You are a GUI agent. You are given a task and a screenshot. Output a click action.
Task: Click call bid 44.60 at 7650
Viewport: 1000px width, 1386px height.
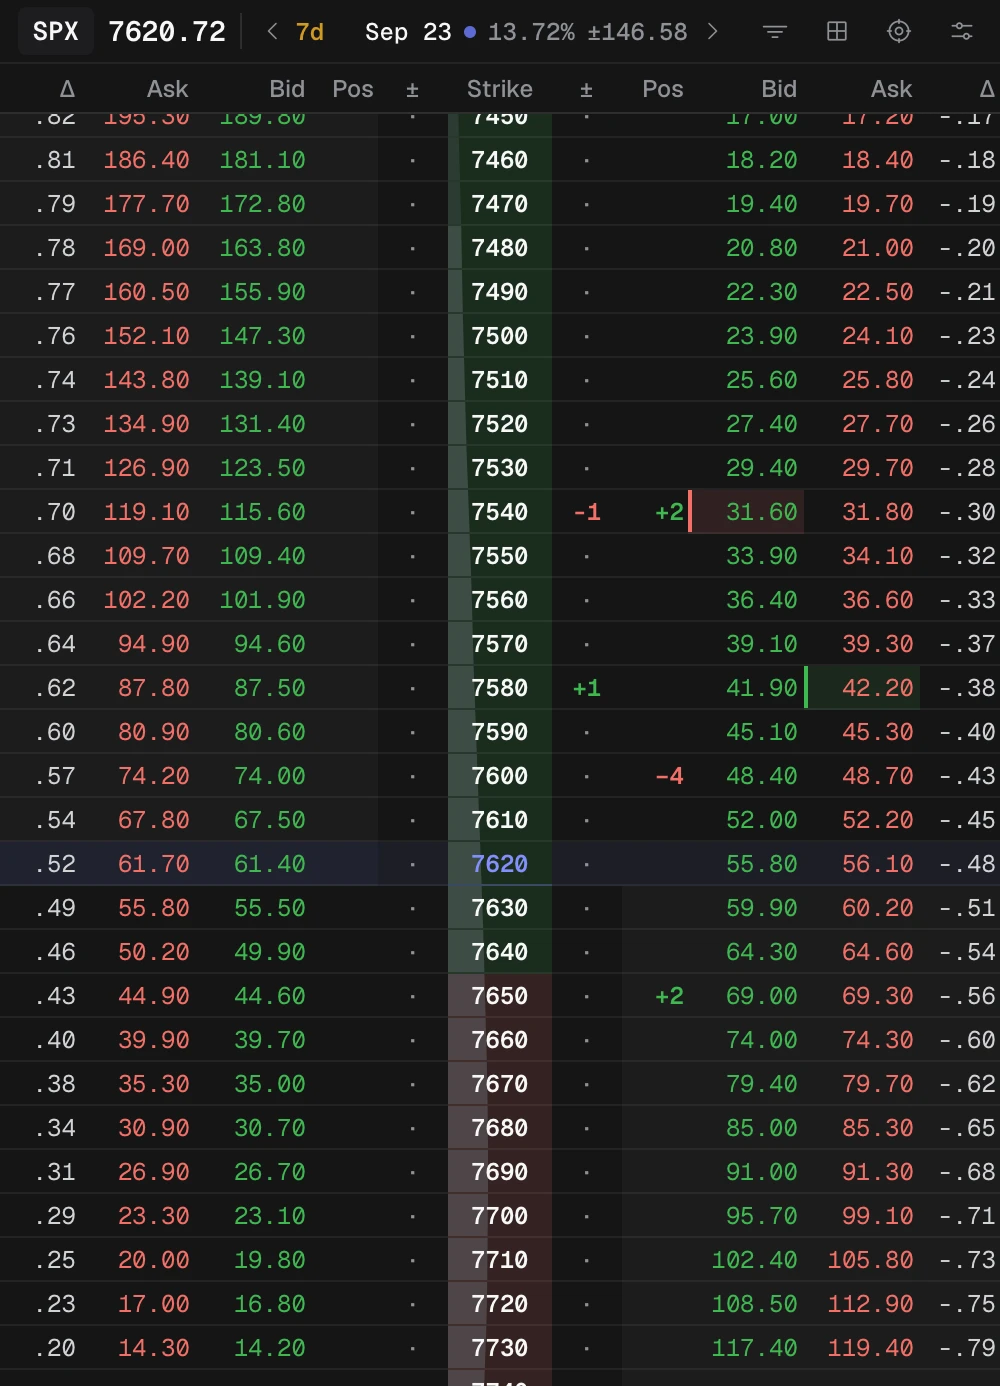pyautogui.click(x=270, y=996)
